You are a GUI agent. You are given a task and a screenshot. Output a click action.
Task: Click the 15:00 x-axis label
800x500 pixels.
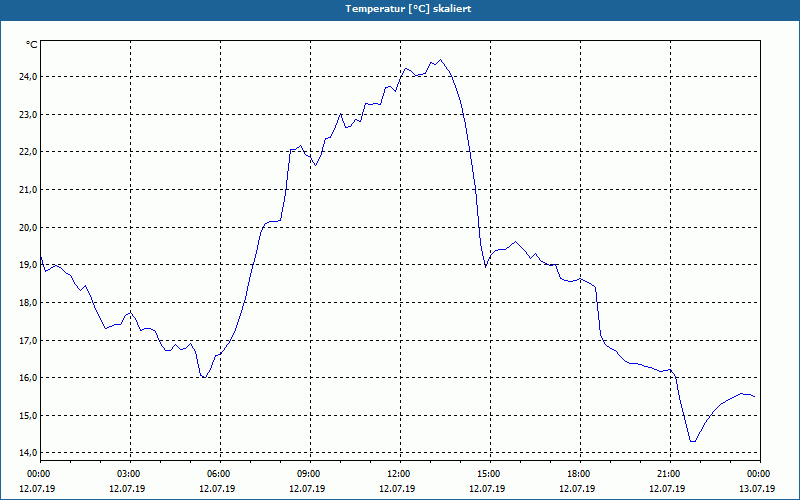[x=490, y=474]
